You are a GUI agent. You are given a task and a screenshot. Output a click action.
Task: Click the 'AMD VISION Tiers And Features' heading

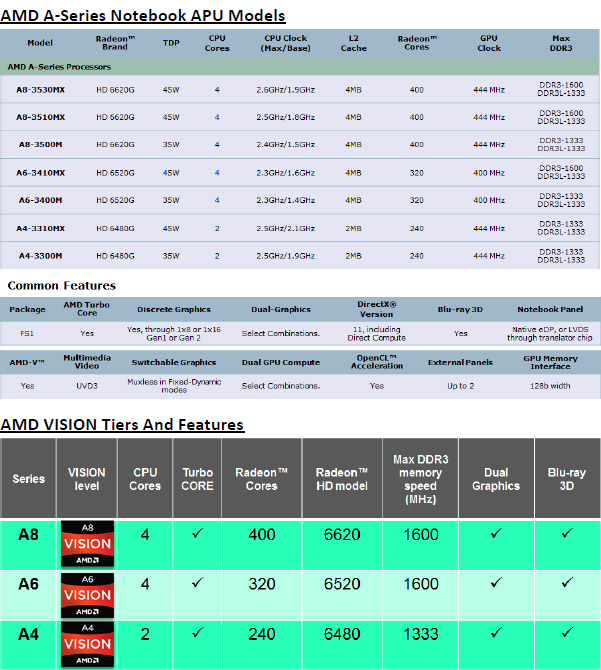(122, 425)
